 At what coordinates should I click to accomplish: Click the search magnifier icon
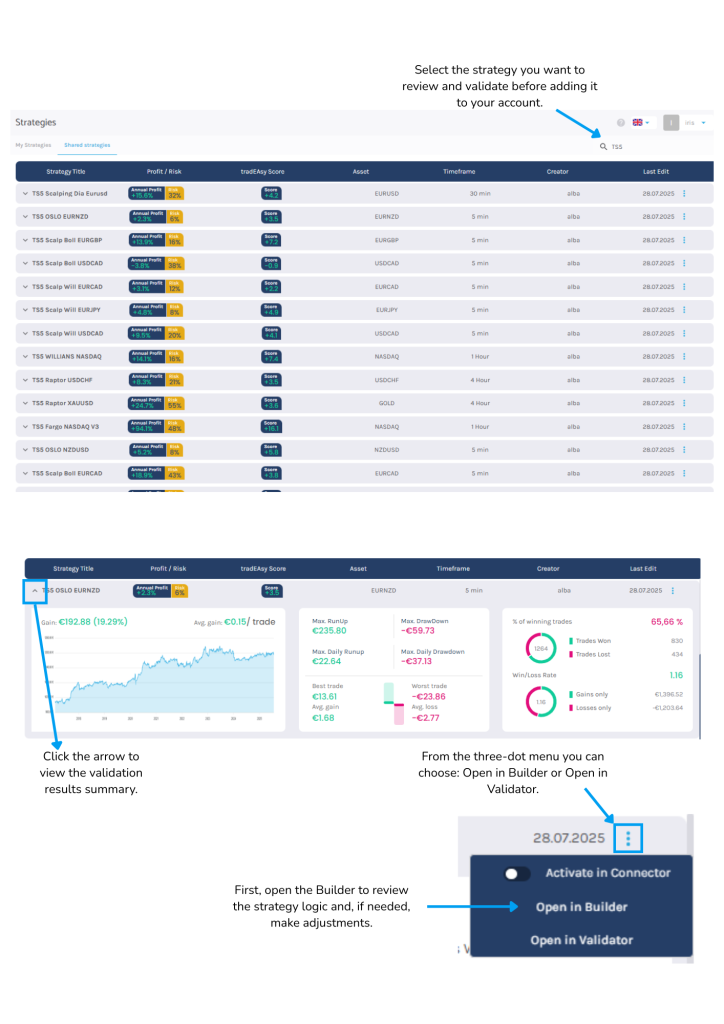click(x=603, y=146)
